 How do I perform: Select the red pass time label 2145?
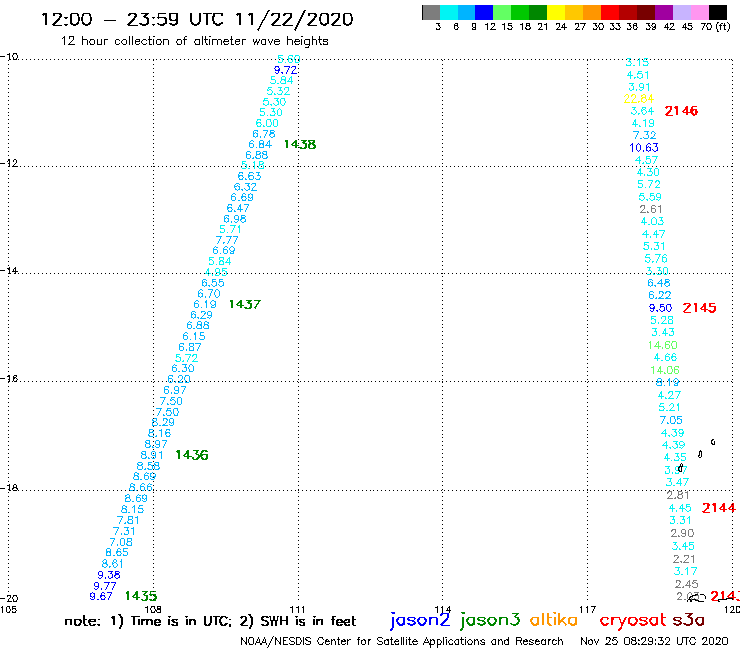699,308
